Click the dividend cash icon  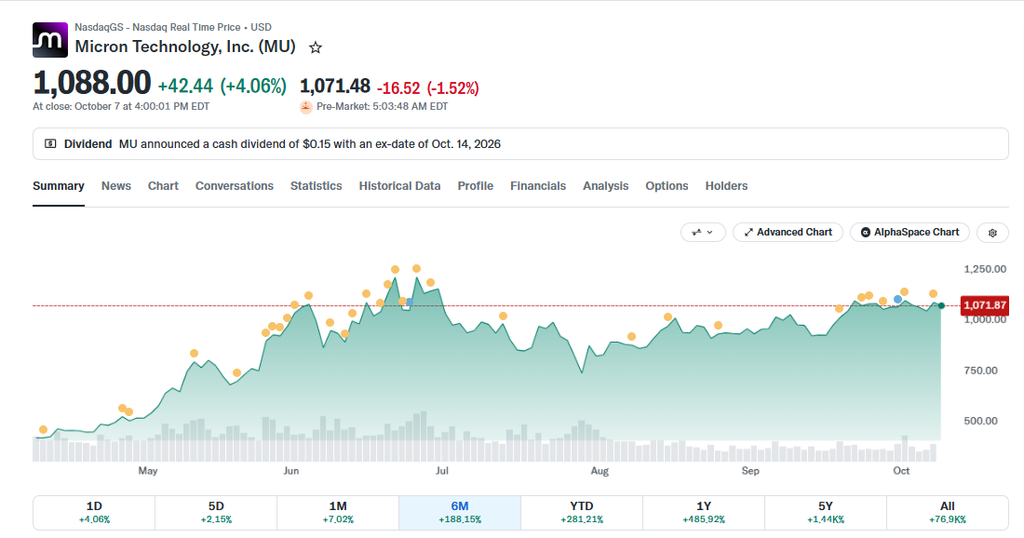50,144
